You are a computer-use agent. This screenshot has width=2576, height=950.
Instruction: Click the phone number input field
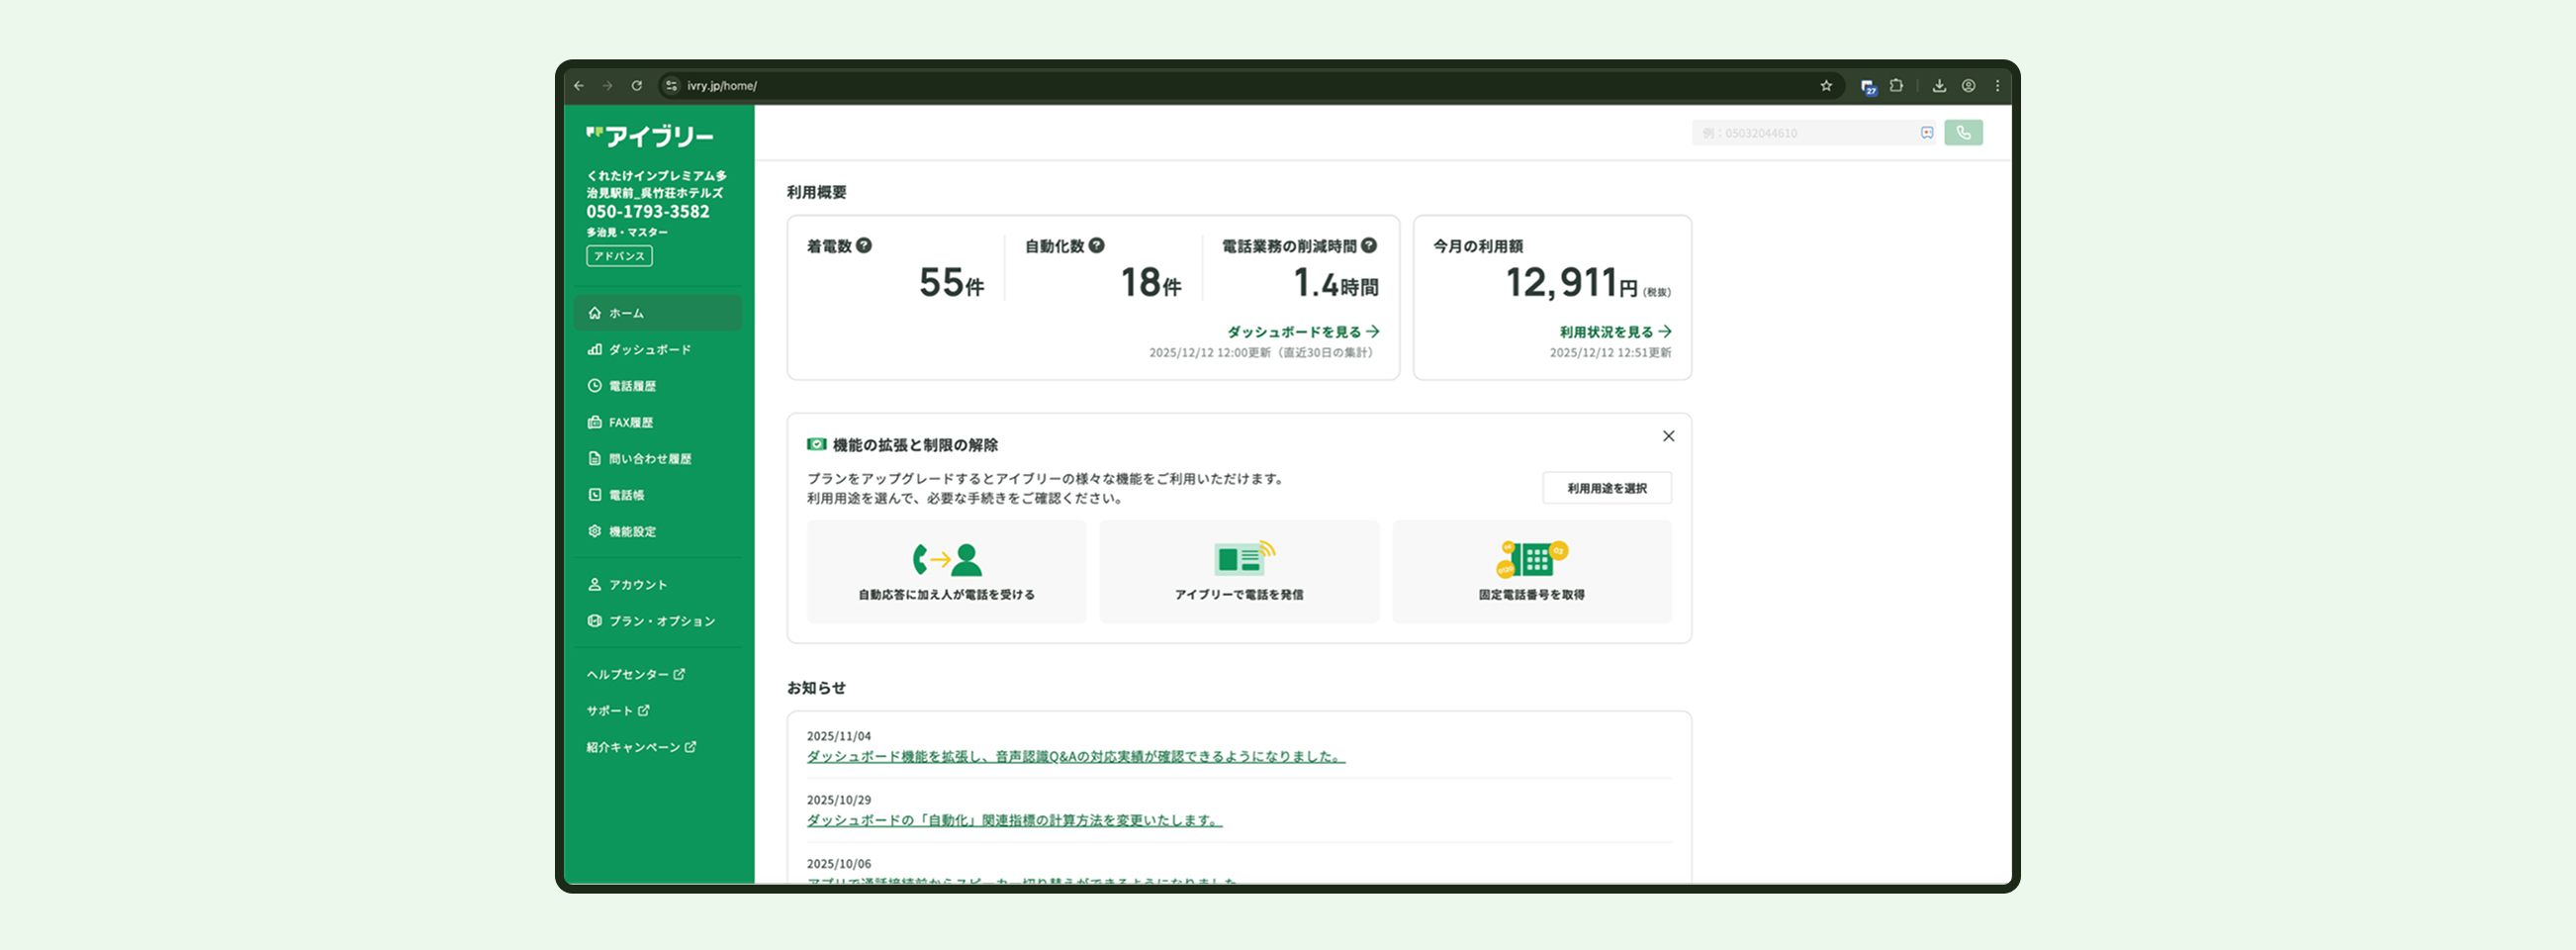tap(1803, 133)
